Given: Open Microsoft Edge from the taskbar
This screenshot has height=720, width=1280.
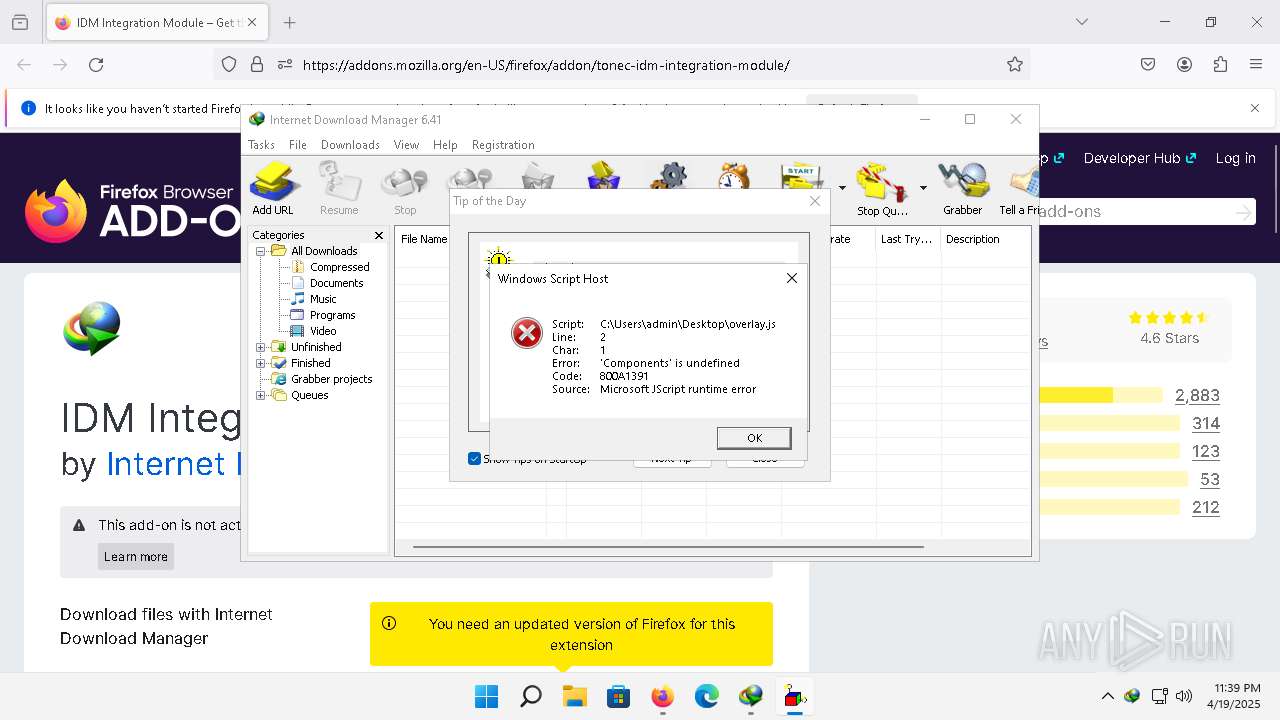Looking at the screenshot, I should pyautogui.click(x=707, y=697).
